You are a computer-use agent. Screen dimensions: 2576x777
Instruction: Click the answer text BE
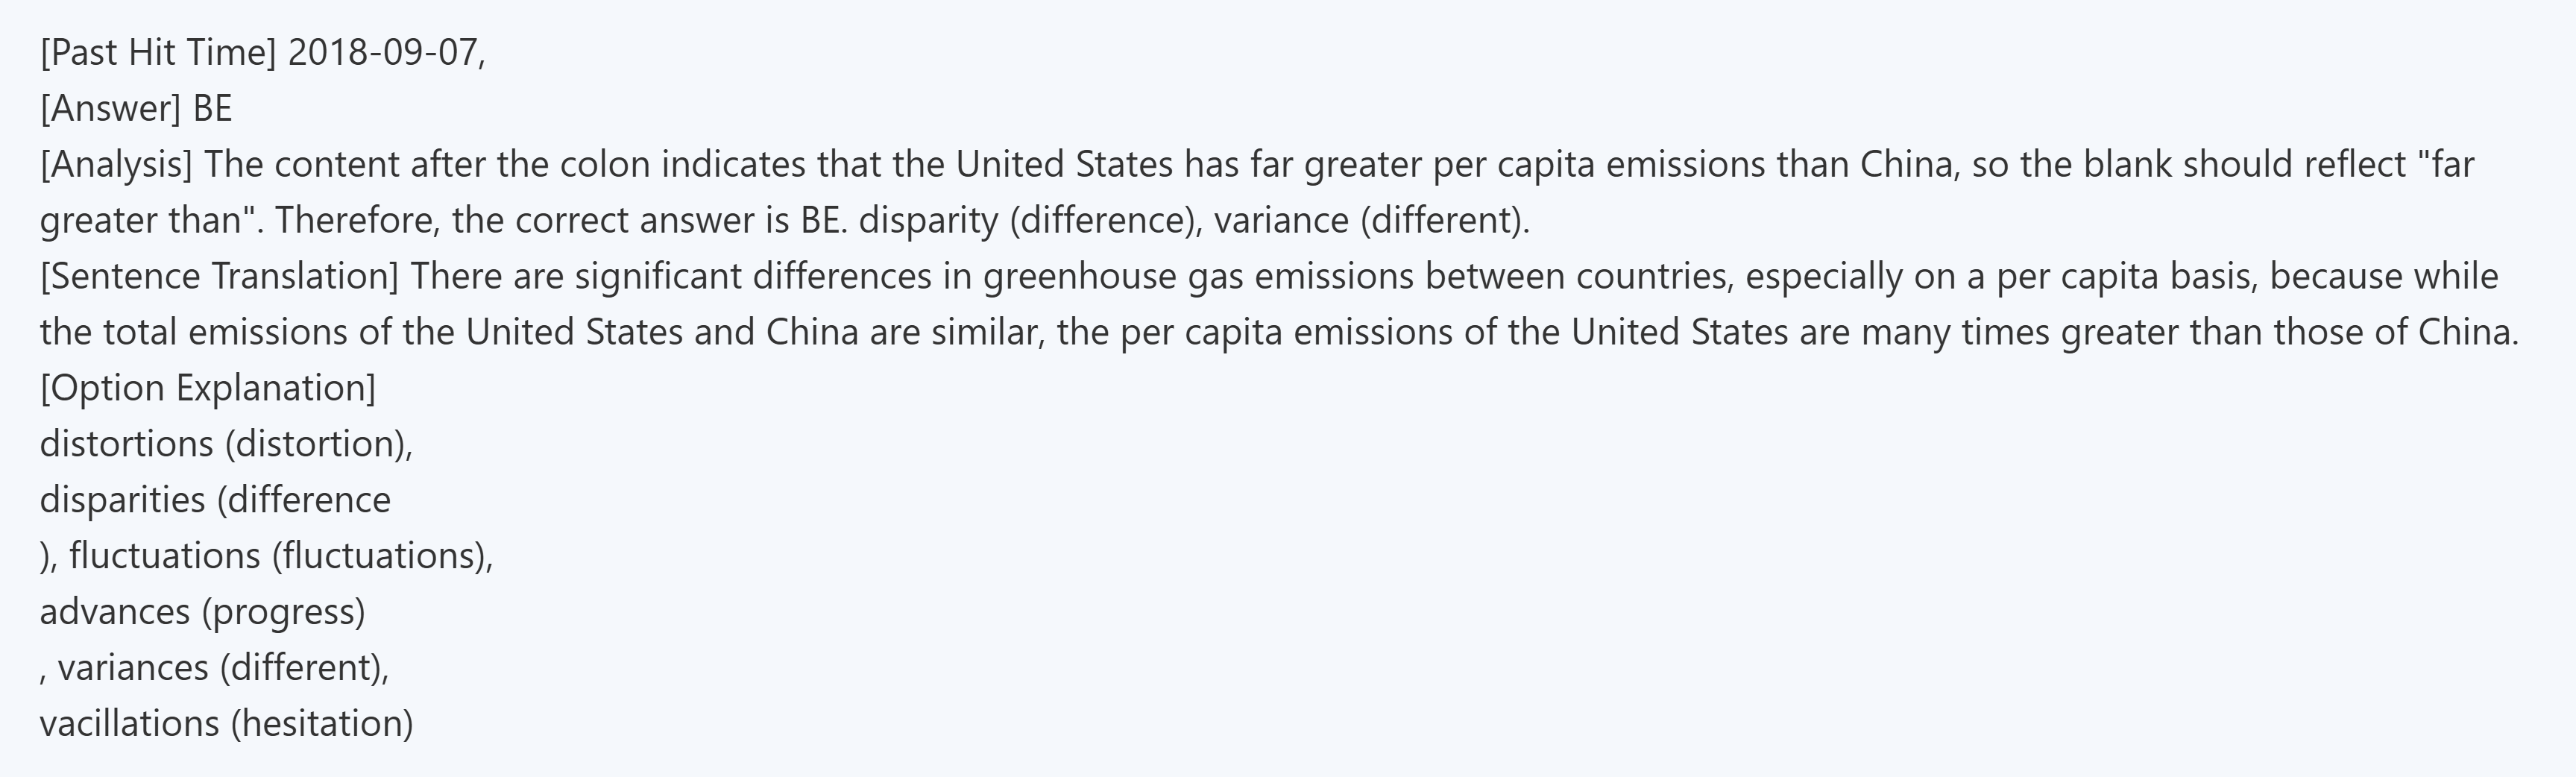[212, 108]
